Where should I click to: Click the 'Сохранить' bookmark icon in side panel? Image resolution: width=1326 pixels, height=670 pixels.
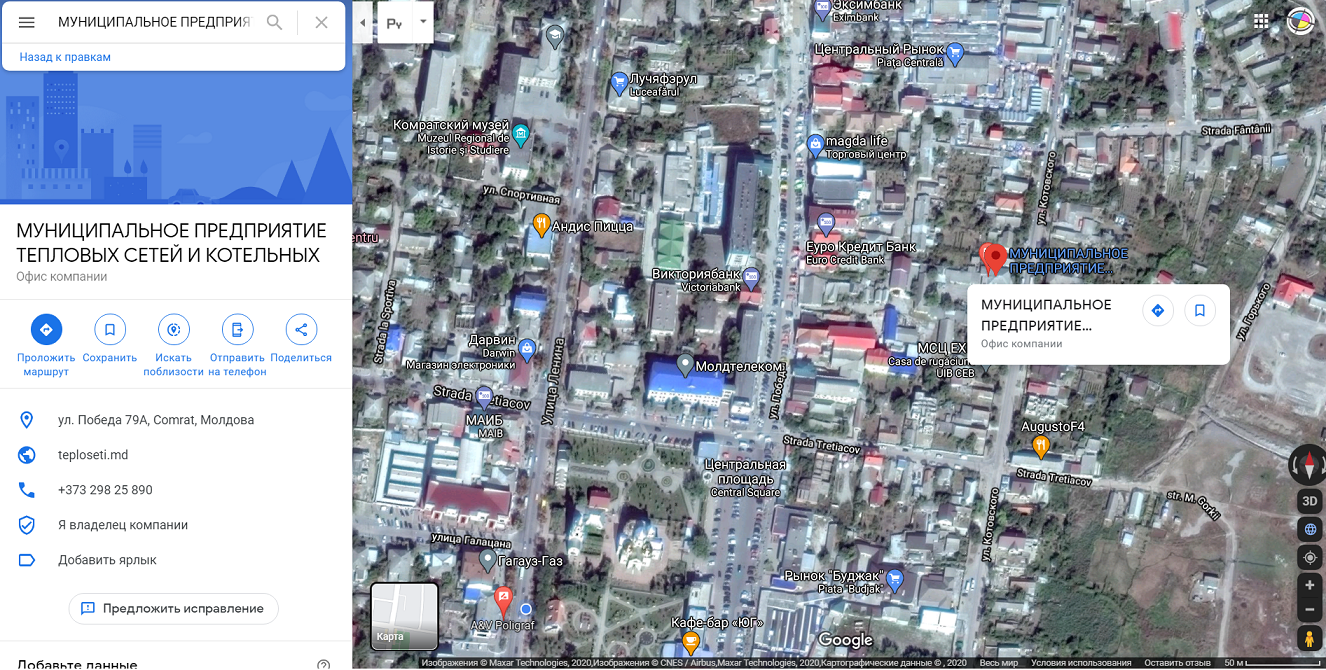tap(110, 329)
